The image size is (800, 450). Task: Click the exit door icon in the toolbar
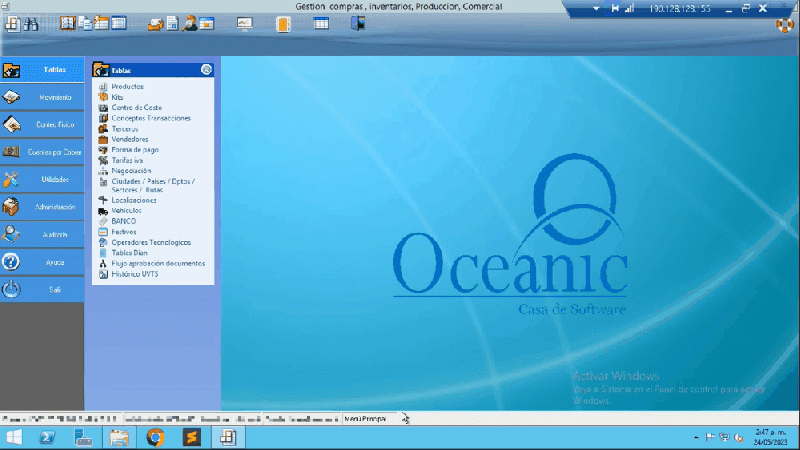[x=357, y=24]
